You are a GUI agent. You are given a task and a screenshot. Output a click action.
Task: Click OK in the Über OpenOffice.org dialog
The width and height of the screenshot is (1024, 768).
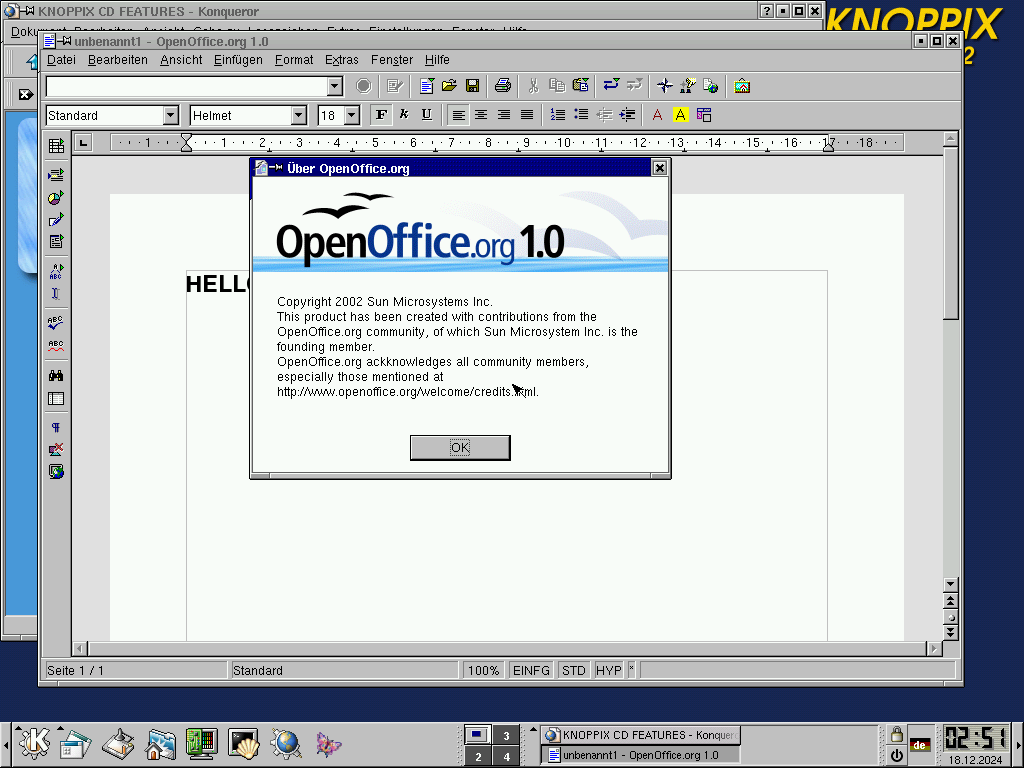460,448
